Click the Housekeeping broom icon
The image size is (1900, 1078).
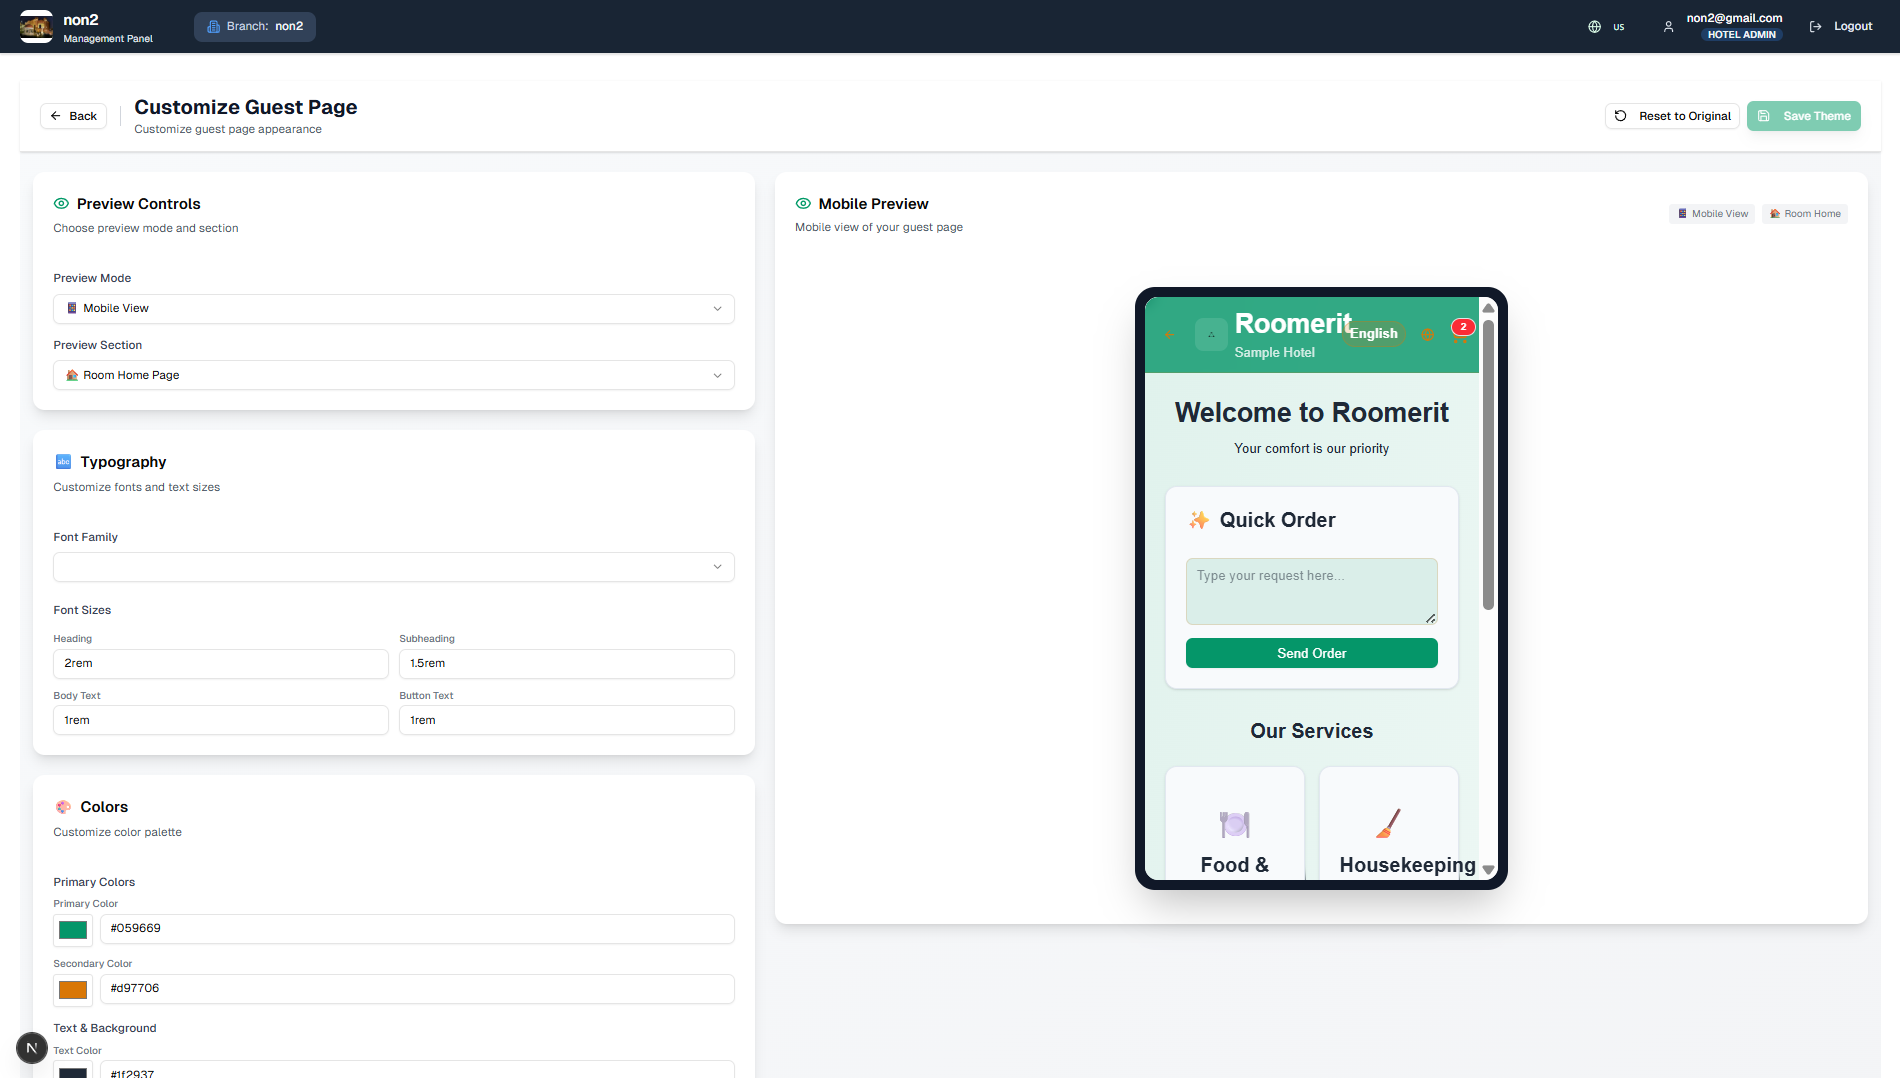click(x=1388, y=823)
